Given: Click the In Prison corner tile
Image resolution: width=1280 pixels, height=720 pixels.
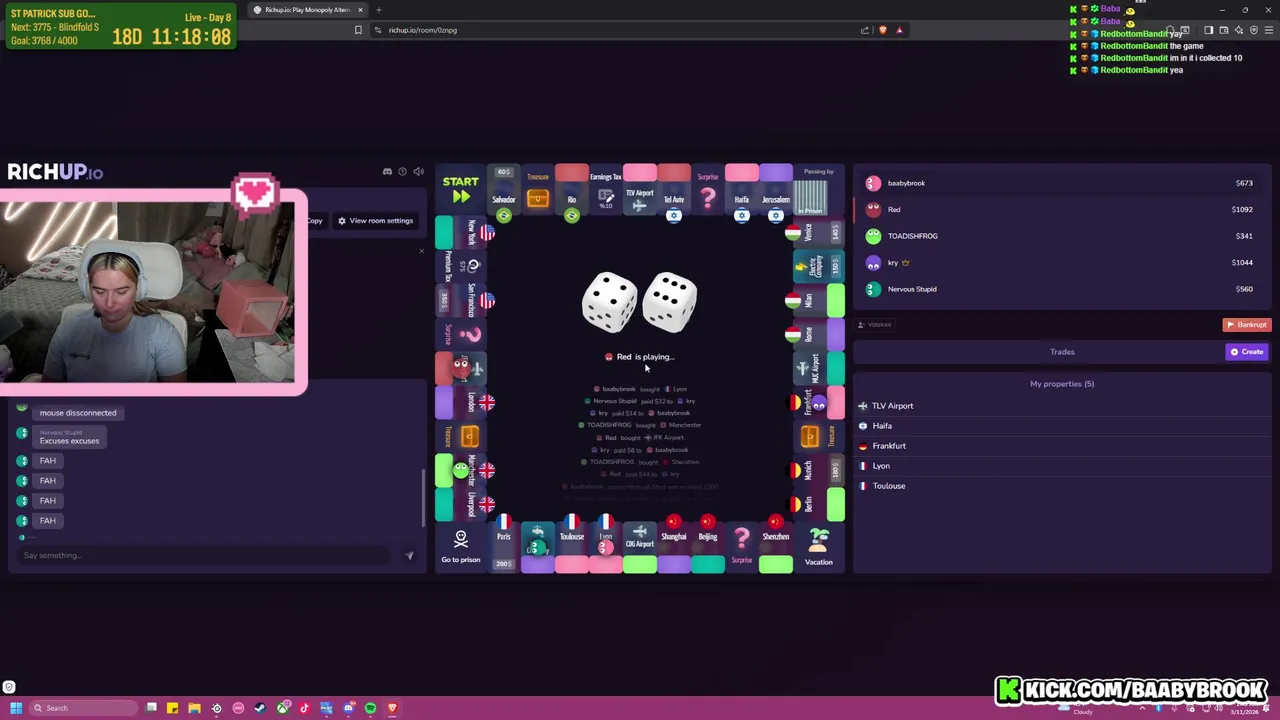Looking at the screenshot, I should click(x=818, y=190).
